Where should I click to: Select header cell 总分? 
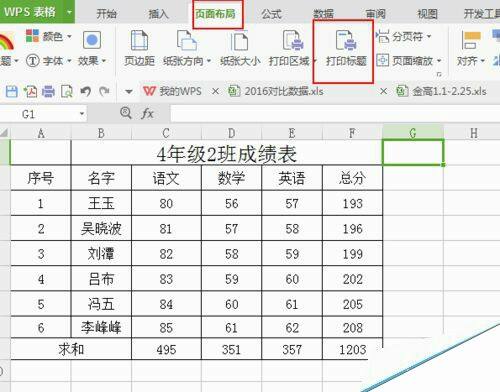tap(352, 178)
